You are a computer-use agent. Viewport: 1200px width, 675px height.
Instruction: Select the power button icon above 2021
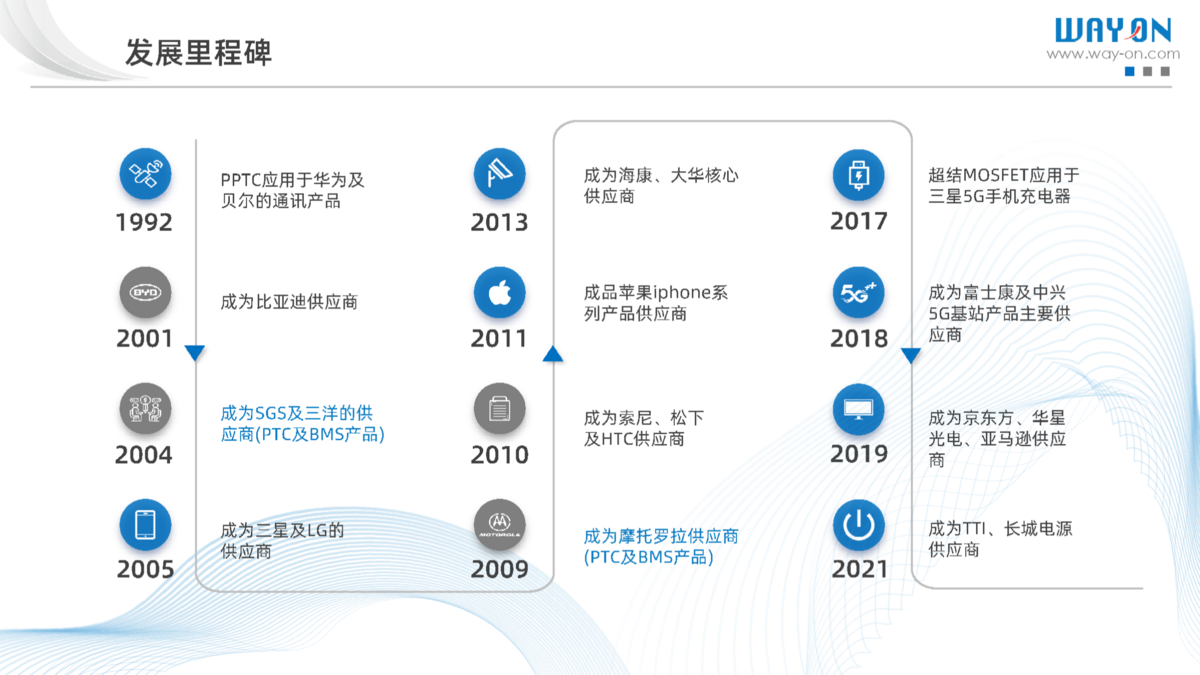click(x=858, y=526)
